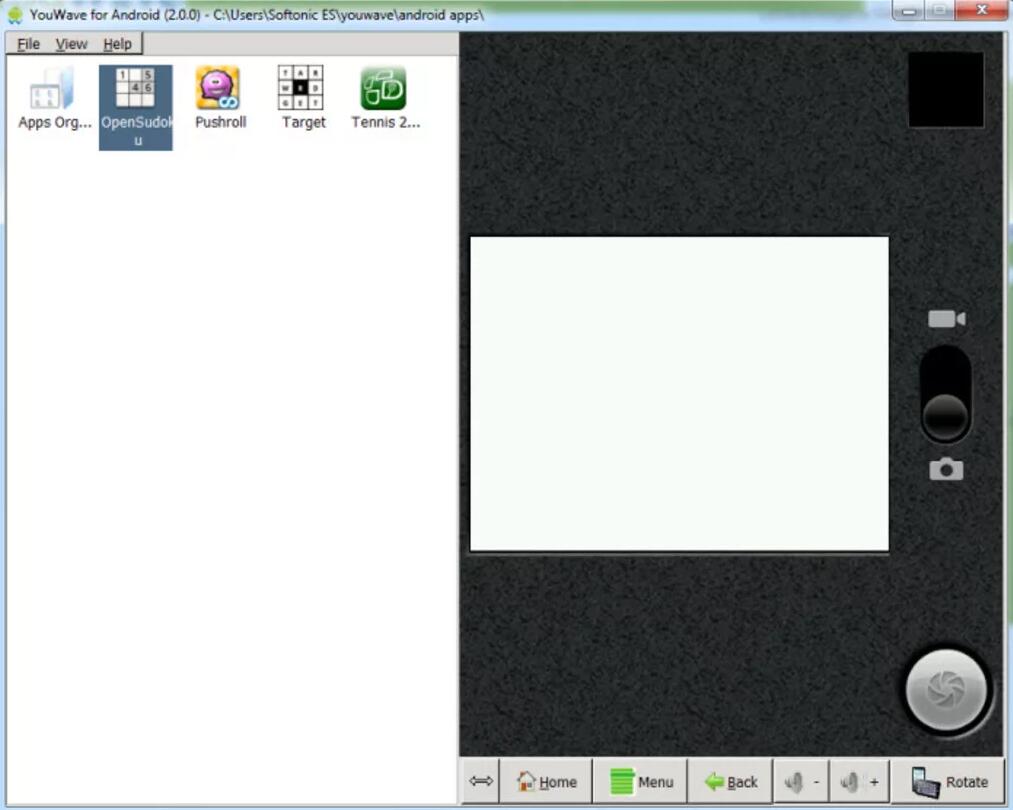Open the File menu
Screen dimensions: 1013x810
point(28,44)
